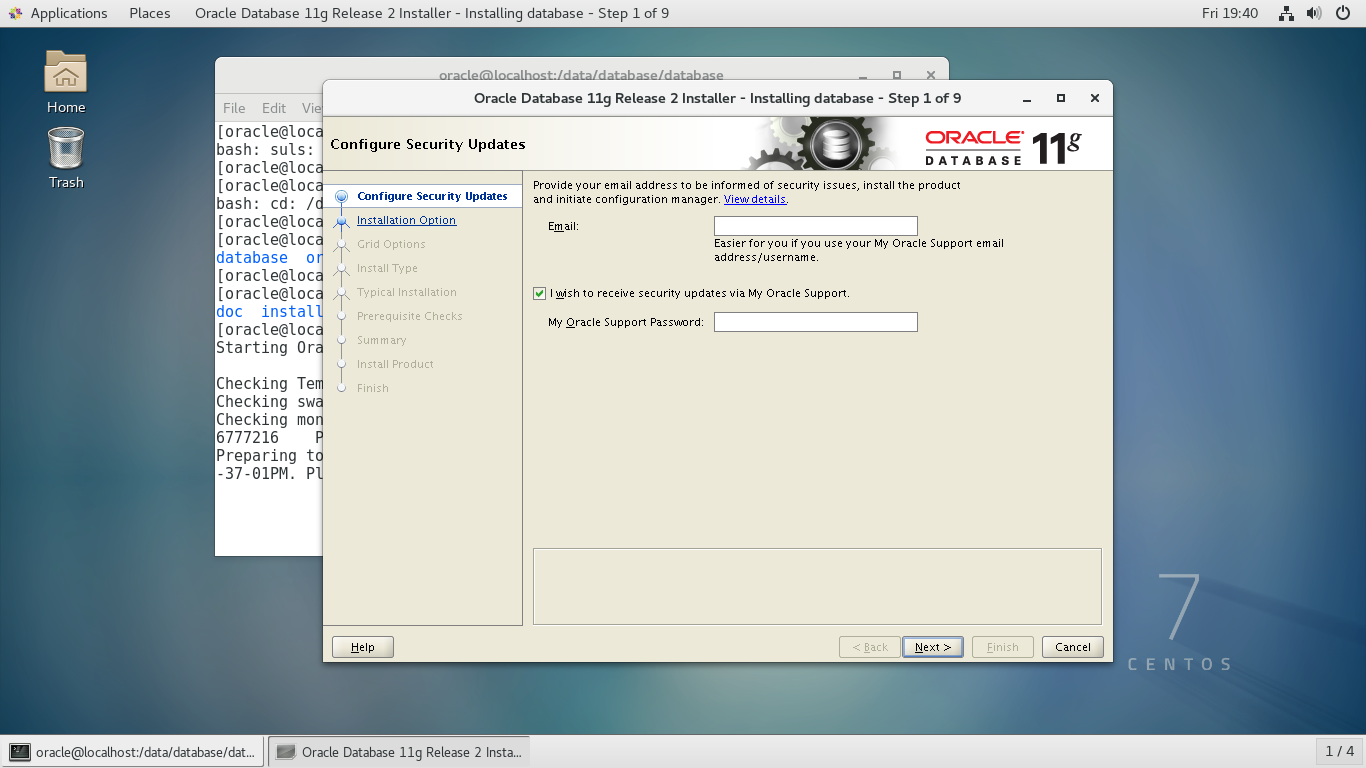
Task: Click the Help button
Action: coord(363,647)
